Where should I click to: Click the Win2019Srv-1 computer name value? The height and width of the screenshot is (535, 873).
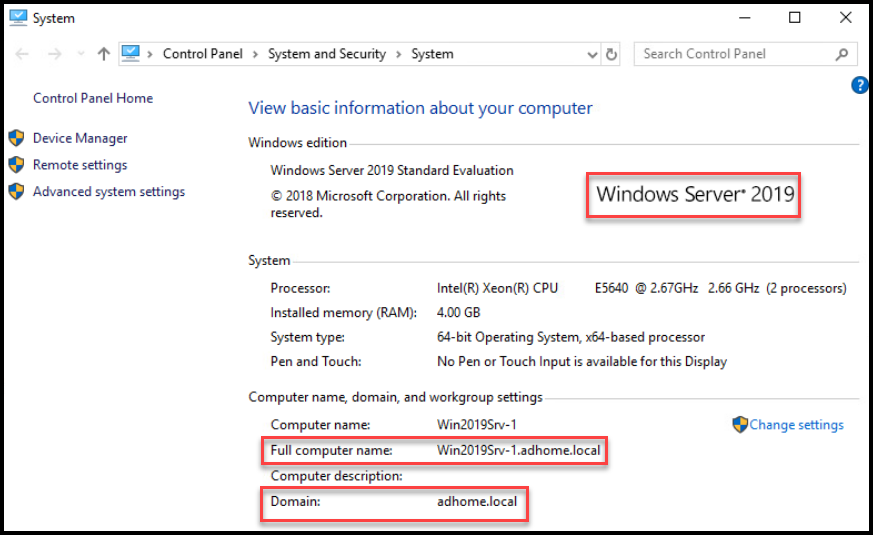(477, 425)
